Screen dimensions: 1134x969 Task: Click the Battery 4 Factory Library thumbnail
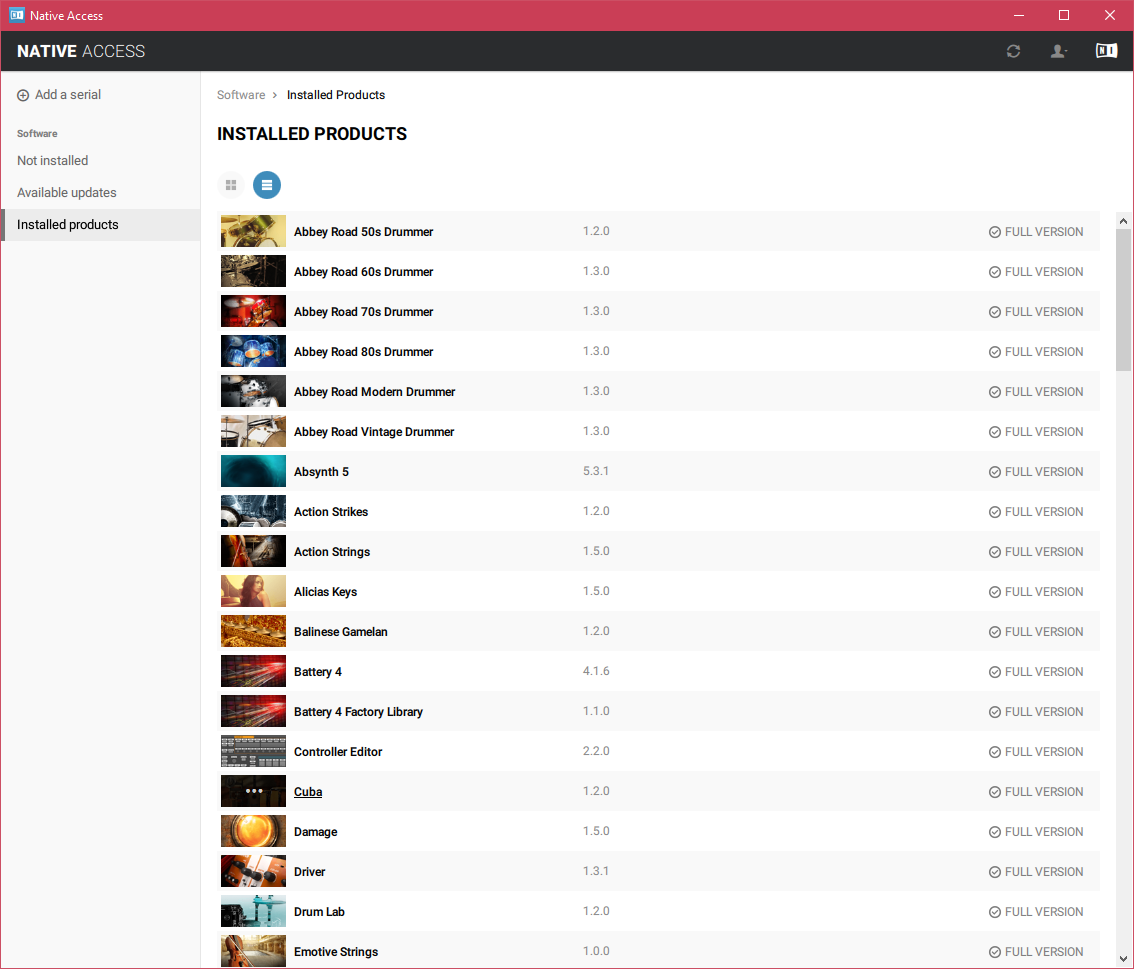click(253, 712)
